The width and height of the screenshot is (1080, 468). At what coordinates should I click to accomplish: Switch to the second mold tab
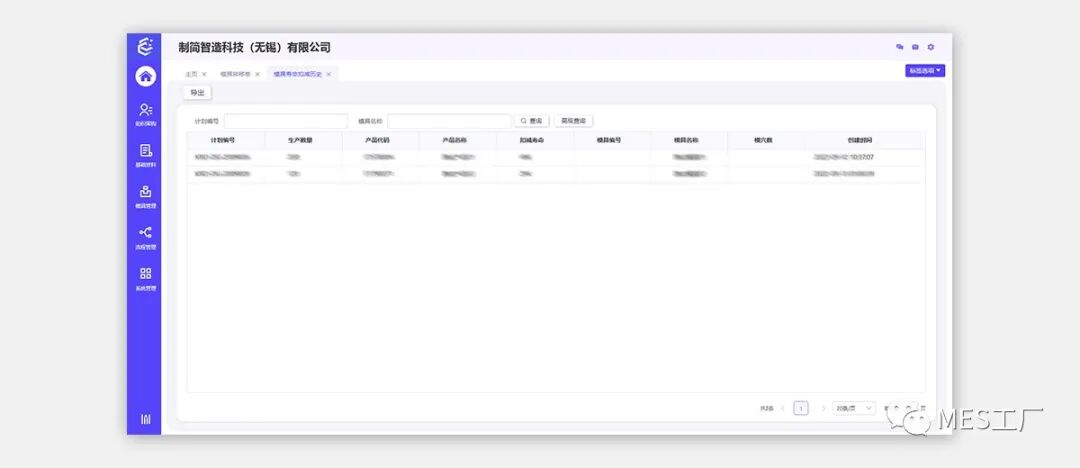coord(235,74)
